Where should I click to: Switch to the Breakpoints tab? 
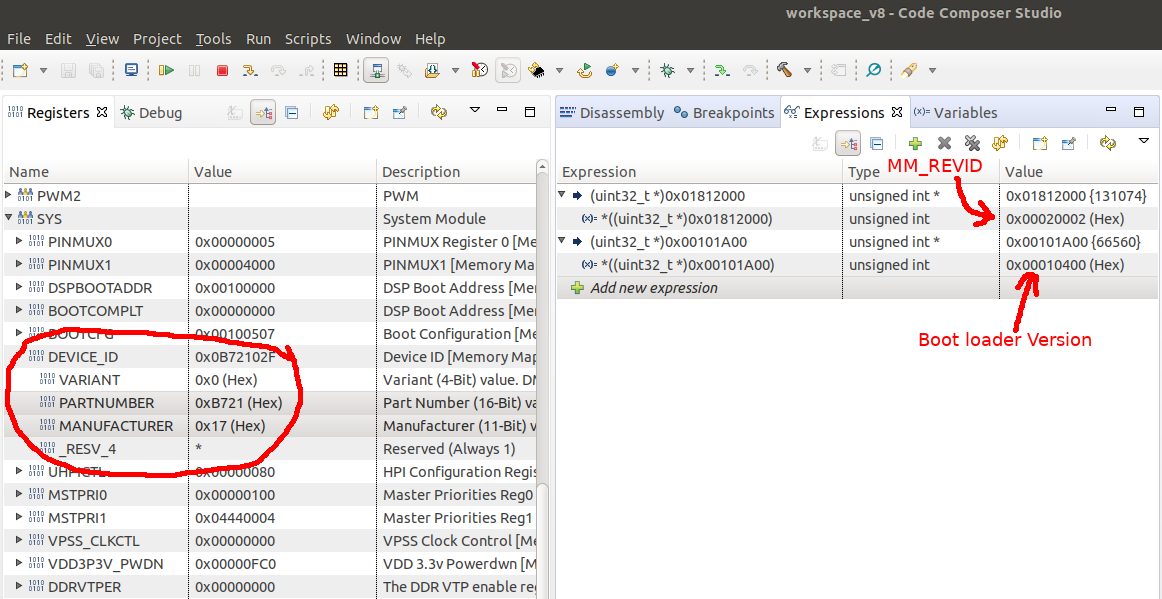[724, 113]
